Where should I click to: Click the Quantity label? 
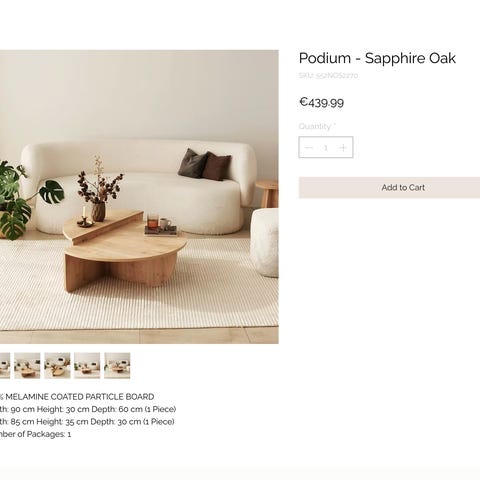(x=317, y=126)
